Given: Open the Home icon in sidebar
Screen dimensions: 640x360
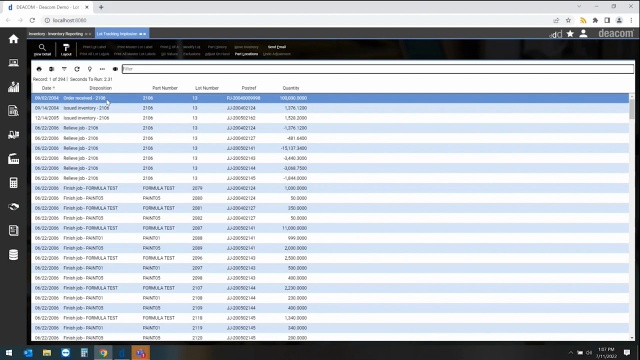Looking at the screenshot, I should tap(13, 39).
